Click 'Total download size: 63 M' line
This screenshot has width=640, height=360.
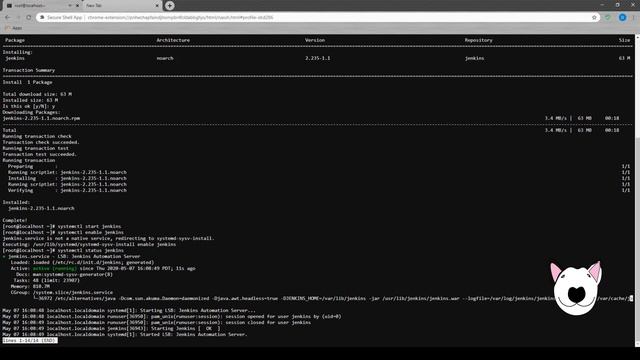tap(37, 94)
